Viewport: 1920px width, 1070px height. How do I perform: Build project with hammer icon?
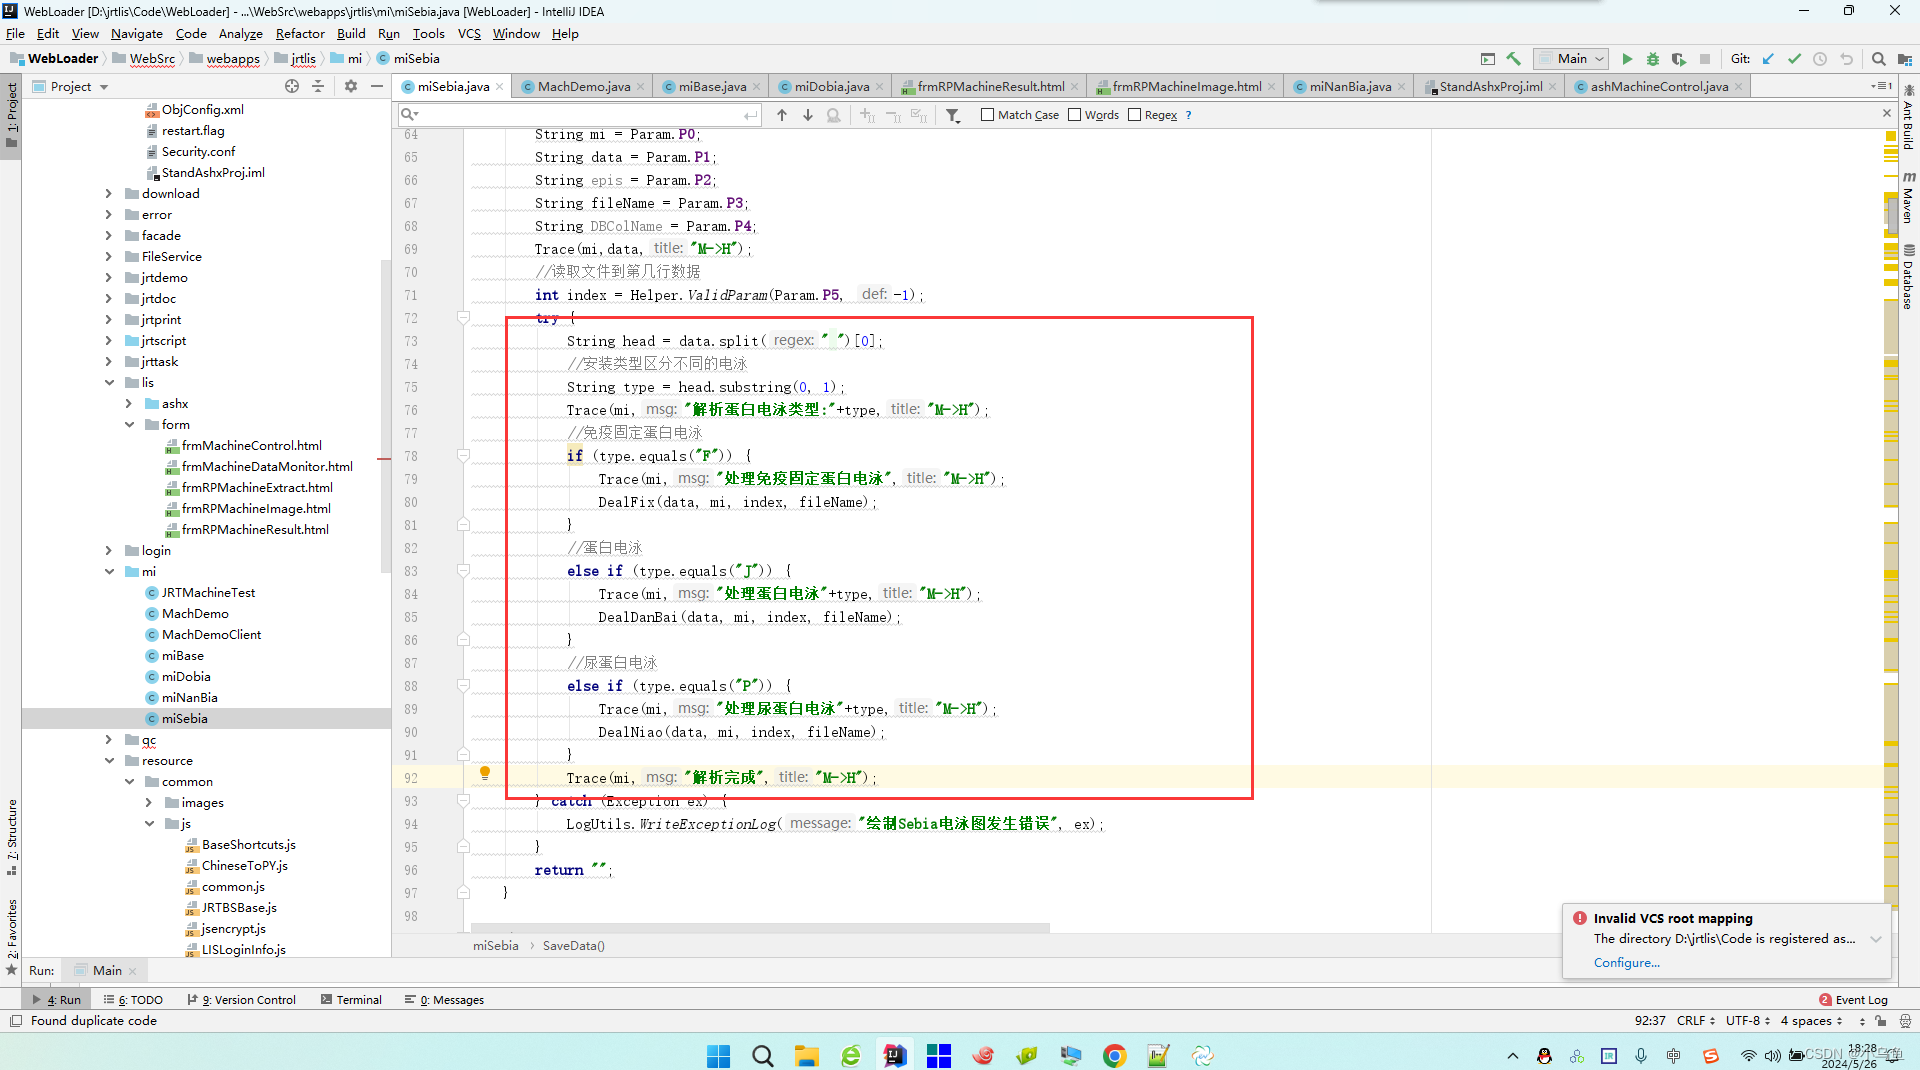click(x=1514, y=59)
